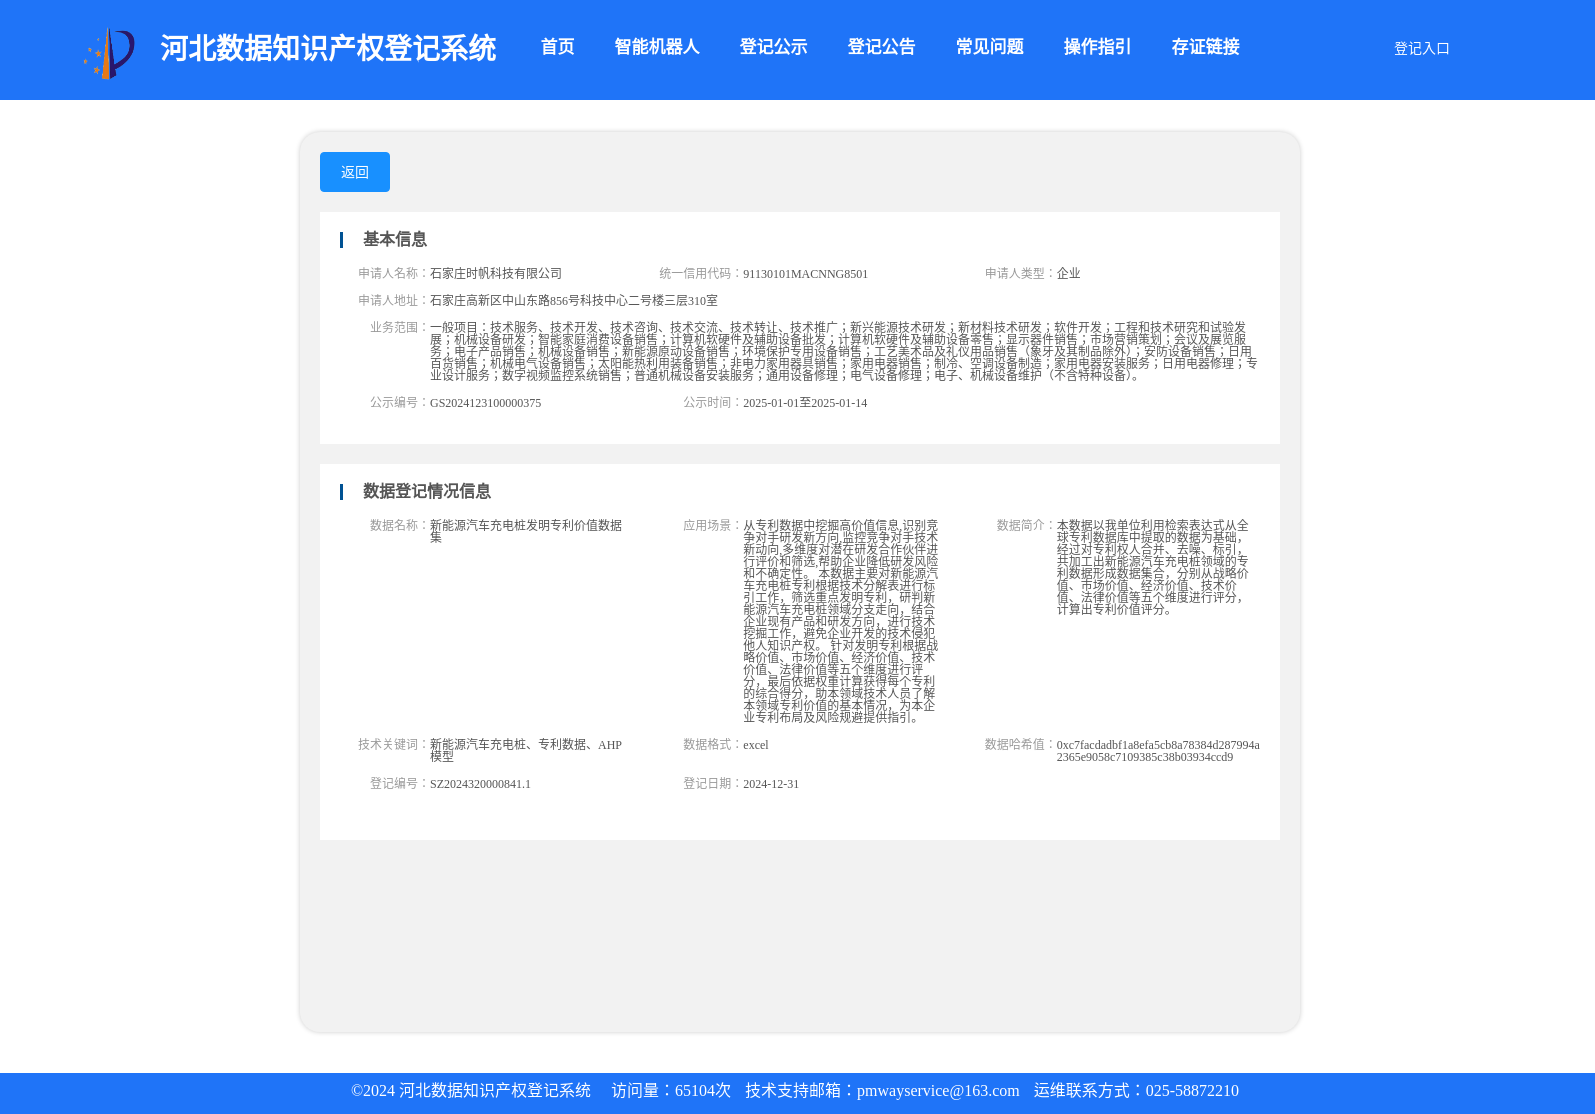Click the footer visit count 65104次
The width and height of the screenshot is (1595, 1114).
click(x=703, y=1091)
